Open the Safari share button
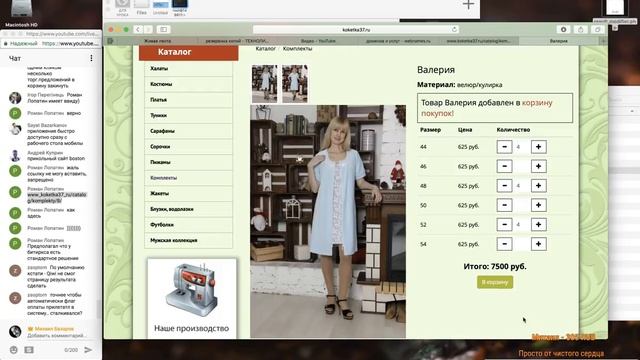 580,29
